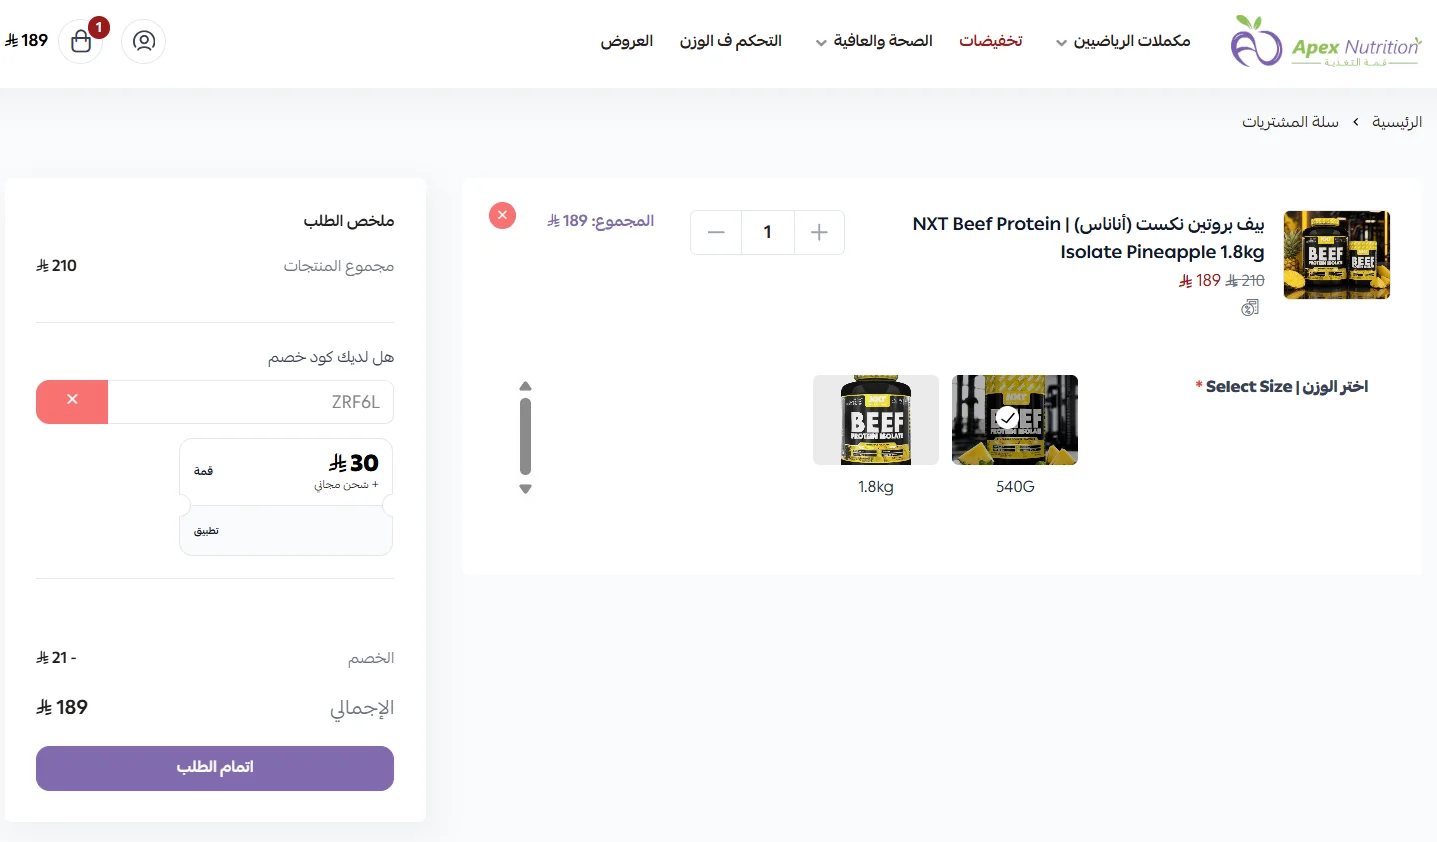Click the ملخص الطلب heading
This screenshot has width=1437, height=842.
coord(349,220)
